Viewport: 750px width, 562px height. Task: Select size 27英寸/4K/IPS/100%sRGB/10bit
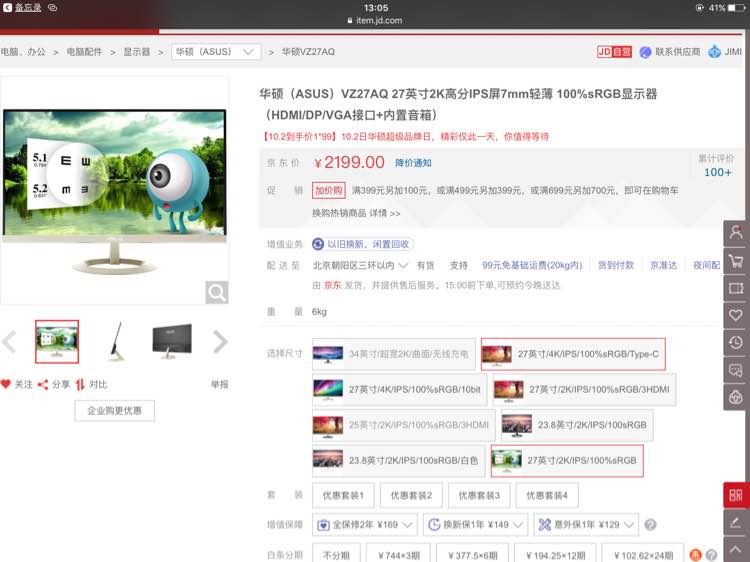[x=399, y=389]
